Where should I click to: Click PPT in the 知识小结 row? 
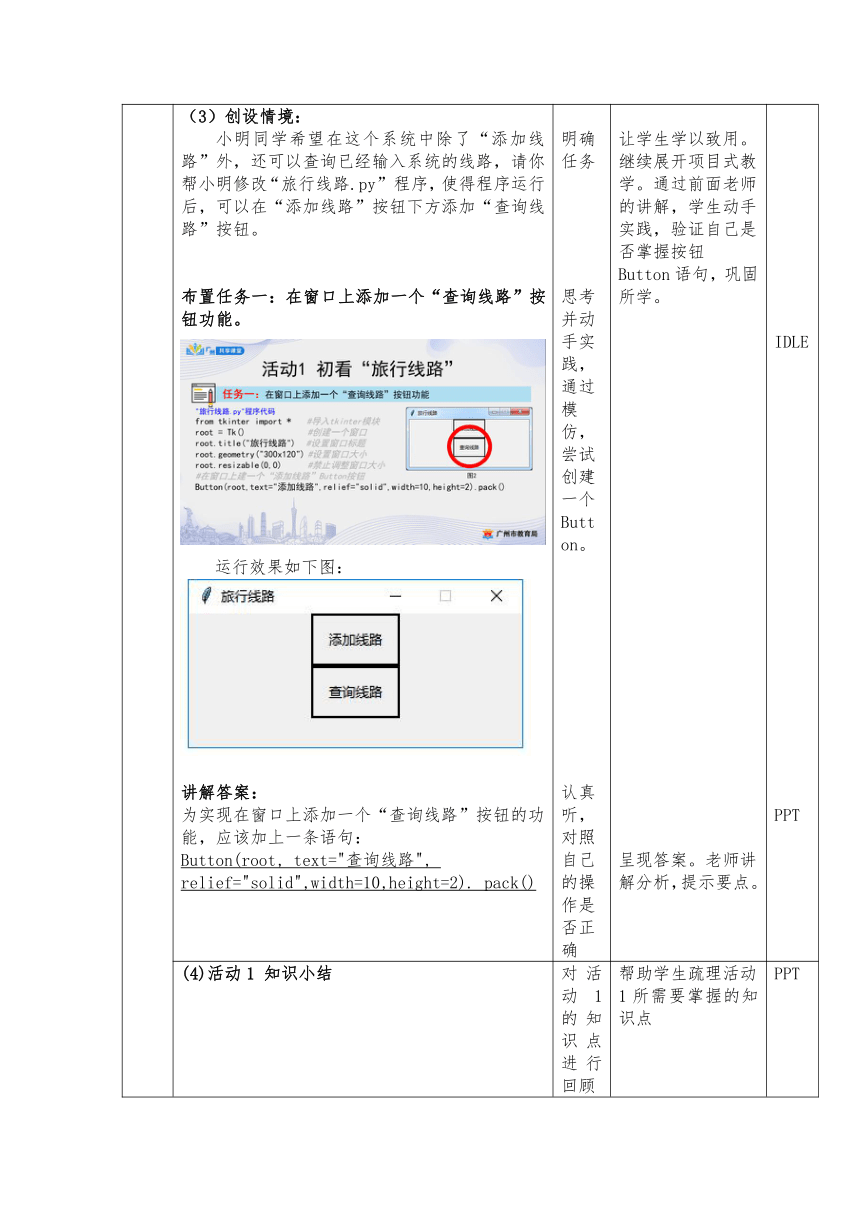coord(787,973)
